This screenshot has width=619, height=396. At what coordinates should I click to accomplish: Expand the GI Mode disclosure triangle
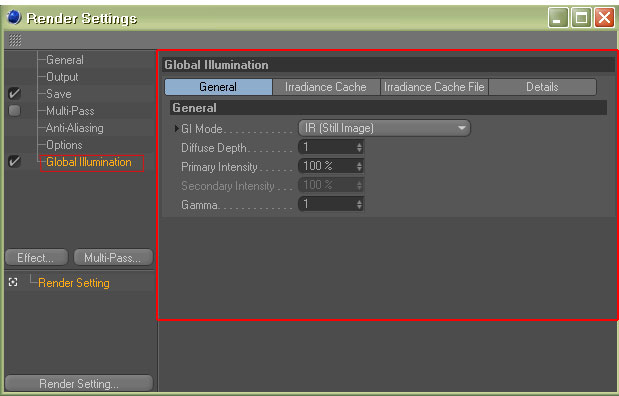point(176,128)
